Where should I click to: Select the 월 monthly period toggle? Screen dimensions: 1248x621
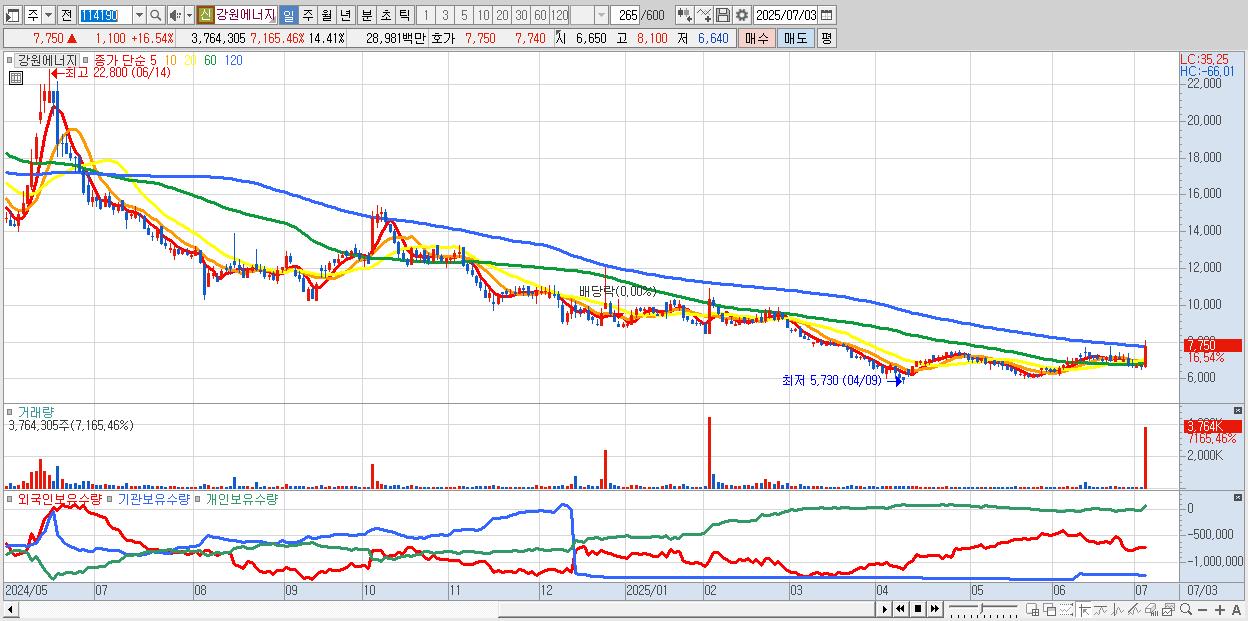[327, 16]
